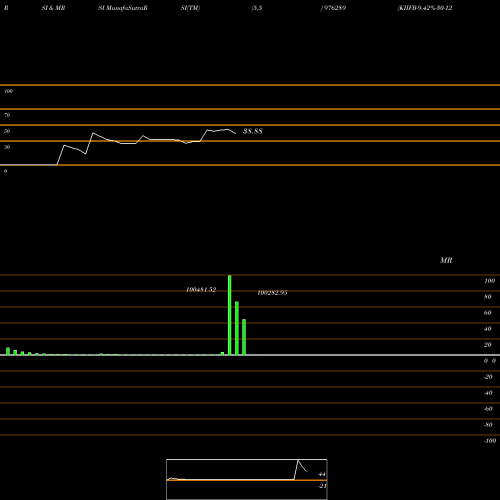Click the value label right of spike
Screen dimensions: 500x500
pyautogui.click(x=272, y=293)
